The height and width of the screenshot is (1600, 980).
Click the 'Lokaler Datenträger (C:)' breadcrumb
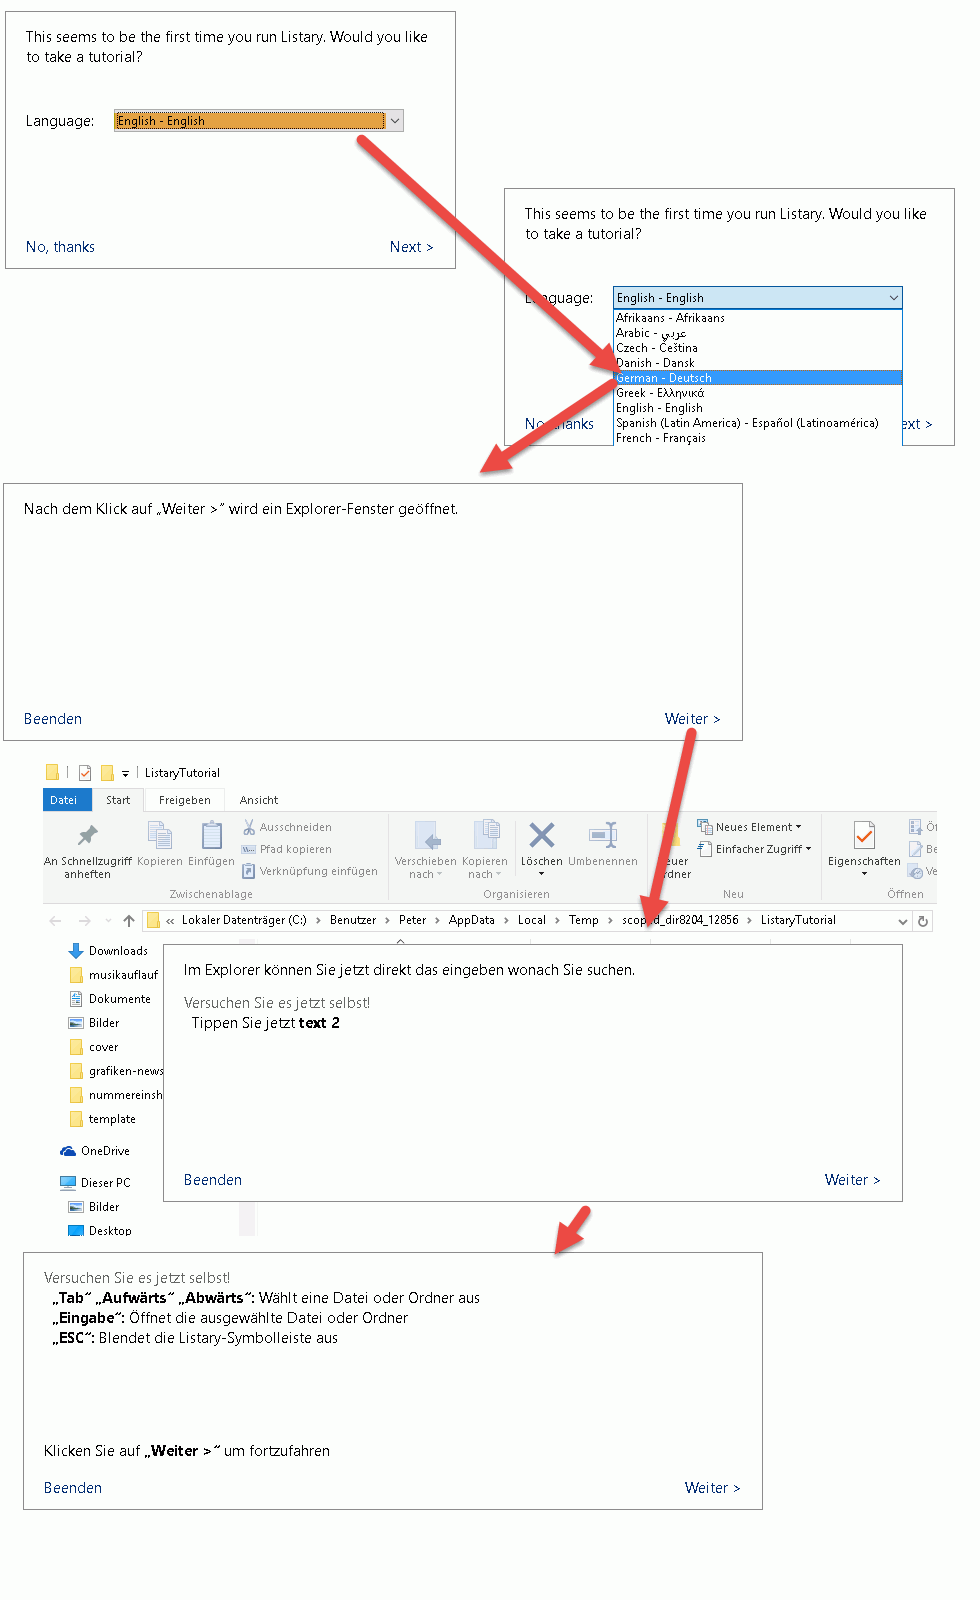[x=244, y=920]
